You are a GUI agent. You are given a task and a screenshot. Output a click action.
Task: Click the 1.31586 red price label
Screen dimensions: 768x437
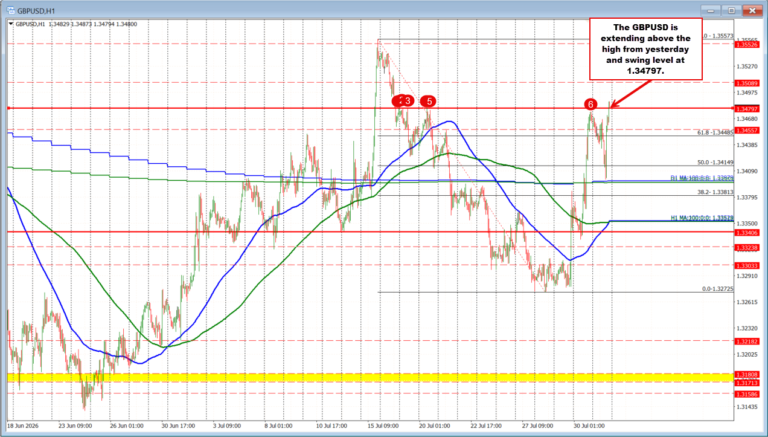click(x=746, y=394)
